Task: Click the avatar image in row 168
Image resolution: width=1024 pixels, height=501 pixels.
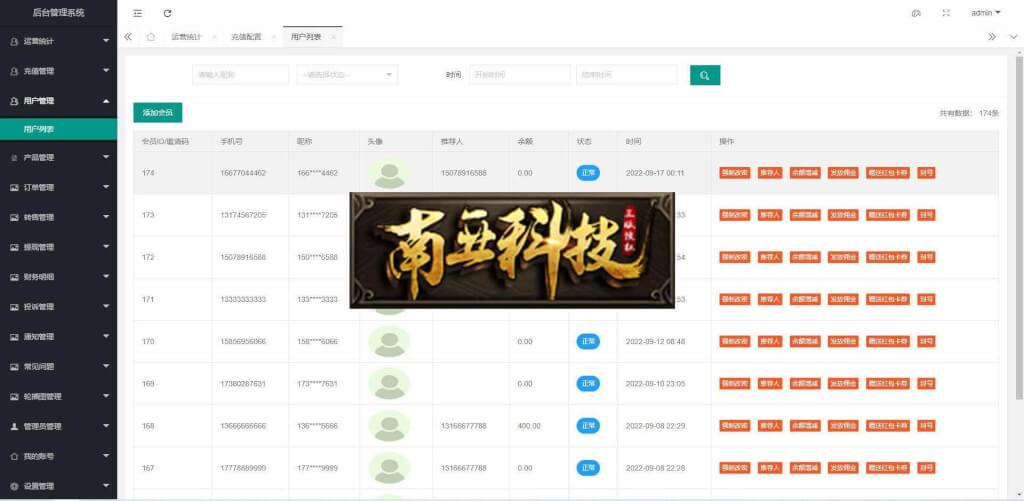Action: 389,426
